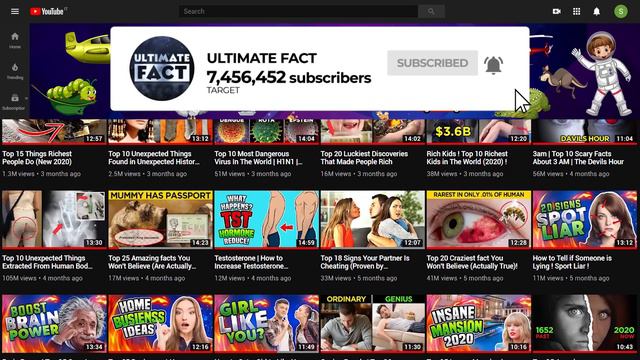
Task: Open Top 25 Amazing facts video title
Action: [x=152, y=262]
